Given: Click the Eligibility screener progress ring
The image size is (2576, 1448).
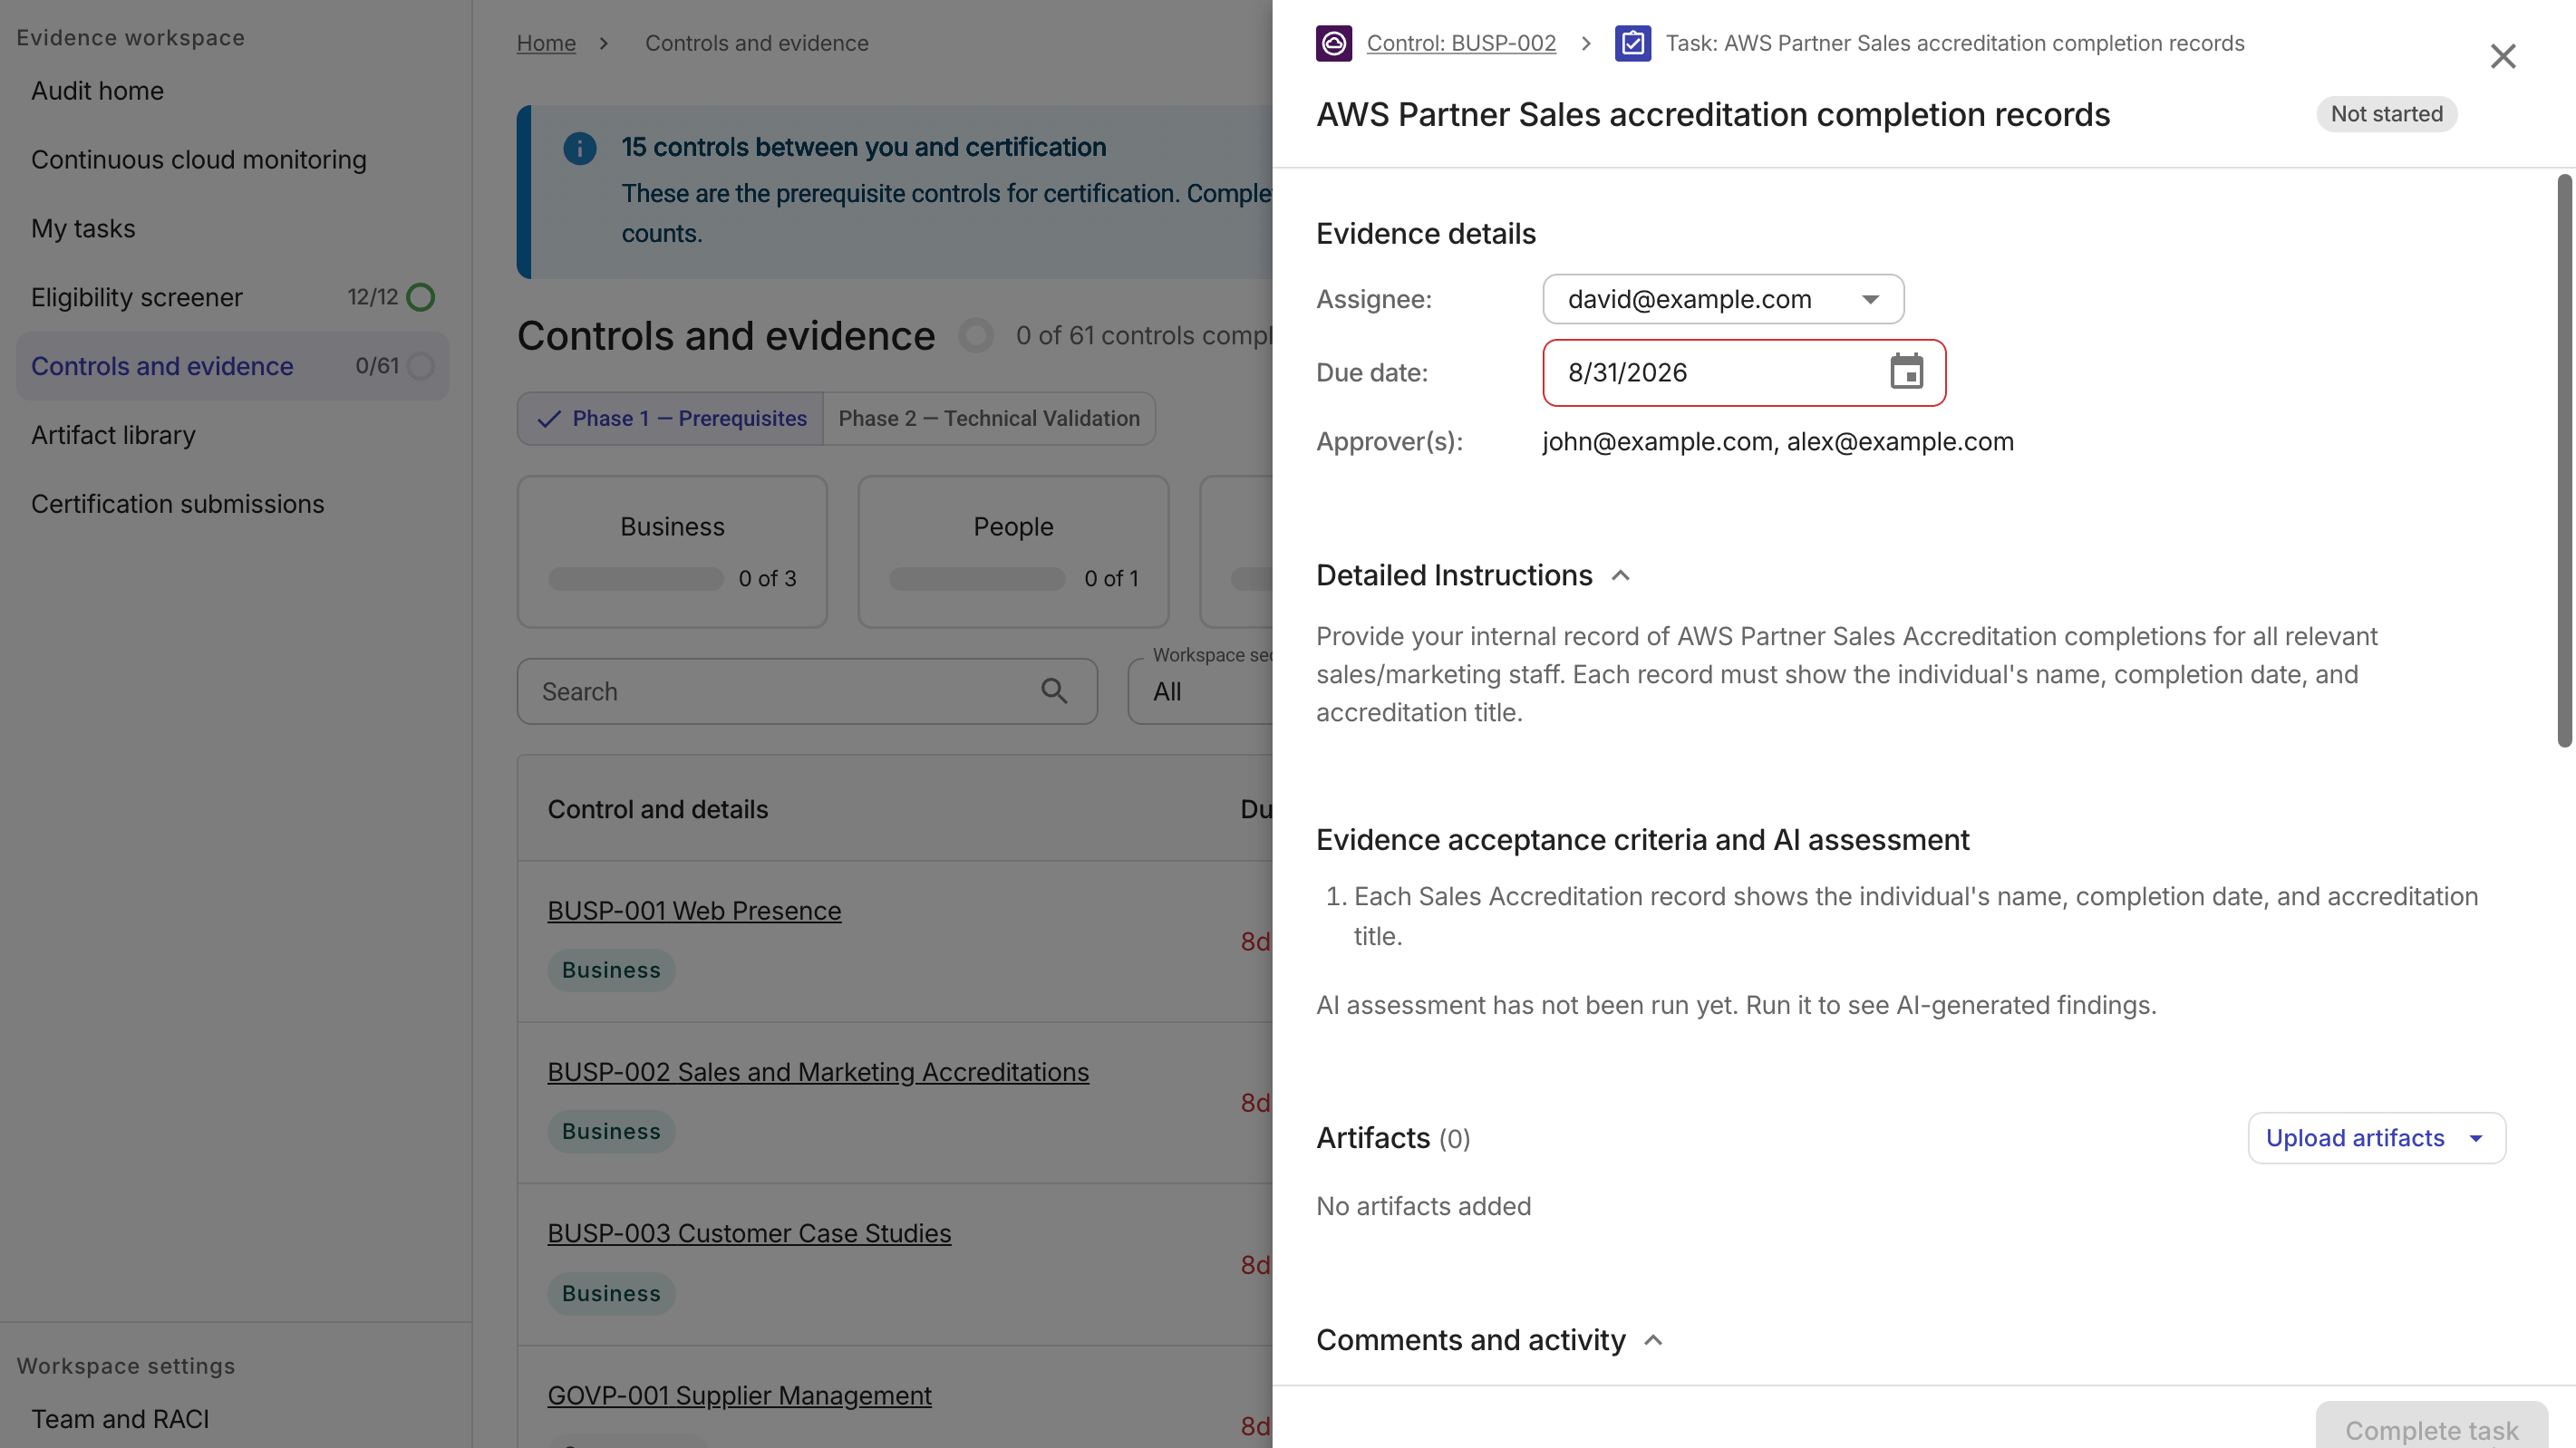Looking at the screenshot, I should coord(421,297).
